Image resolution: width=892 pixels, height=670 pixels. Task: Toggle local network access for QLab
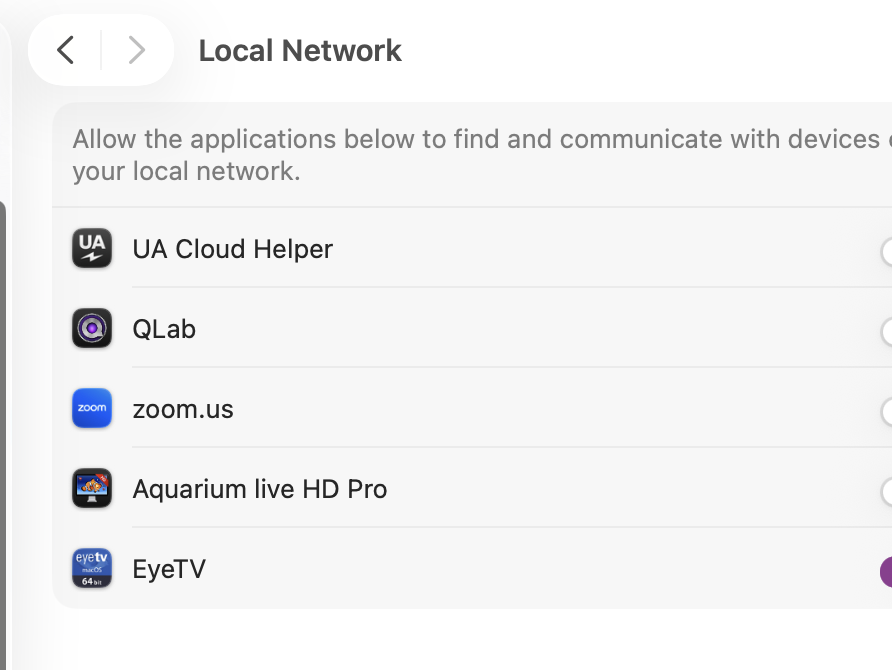tap(886, 332)
